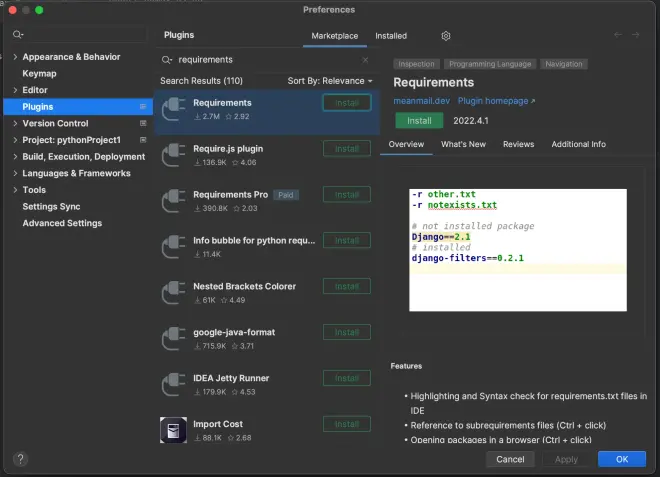Click the forward navigation arrow

click(x=636, y=35)
